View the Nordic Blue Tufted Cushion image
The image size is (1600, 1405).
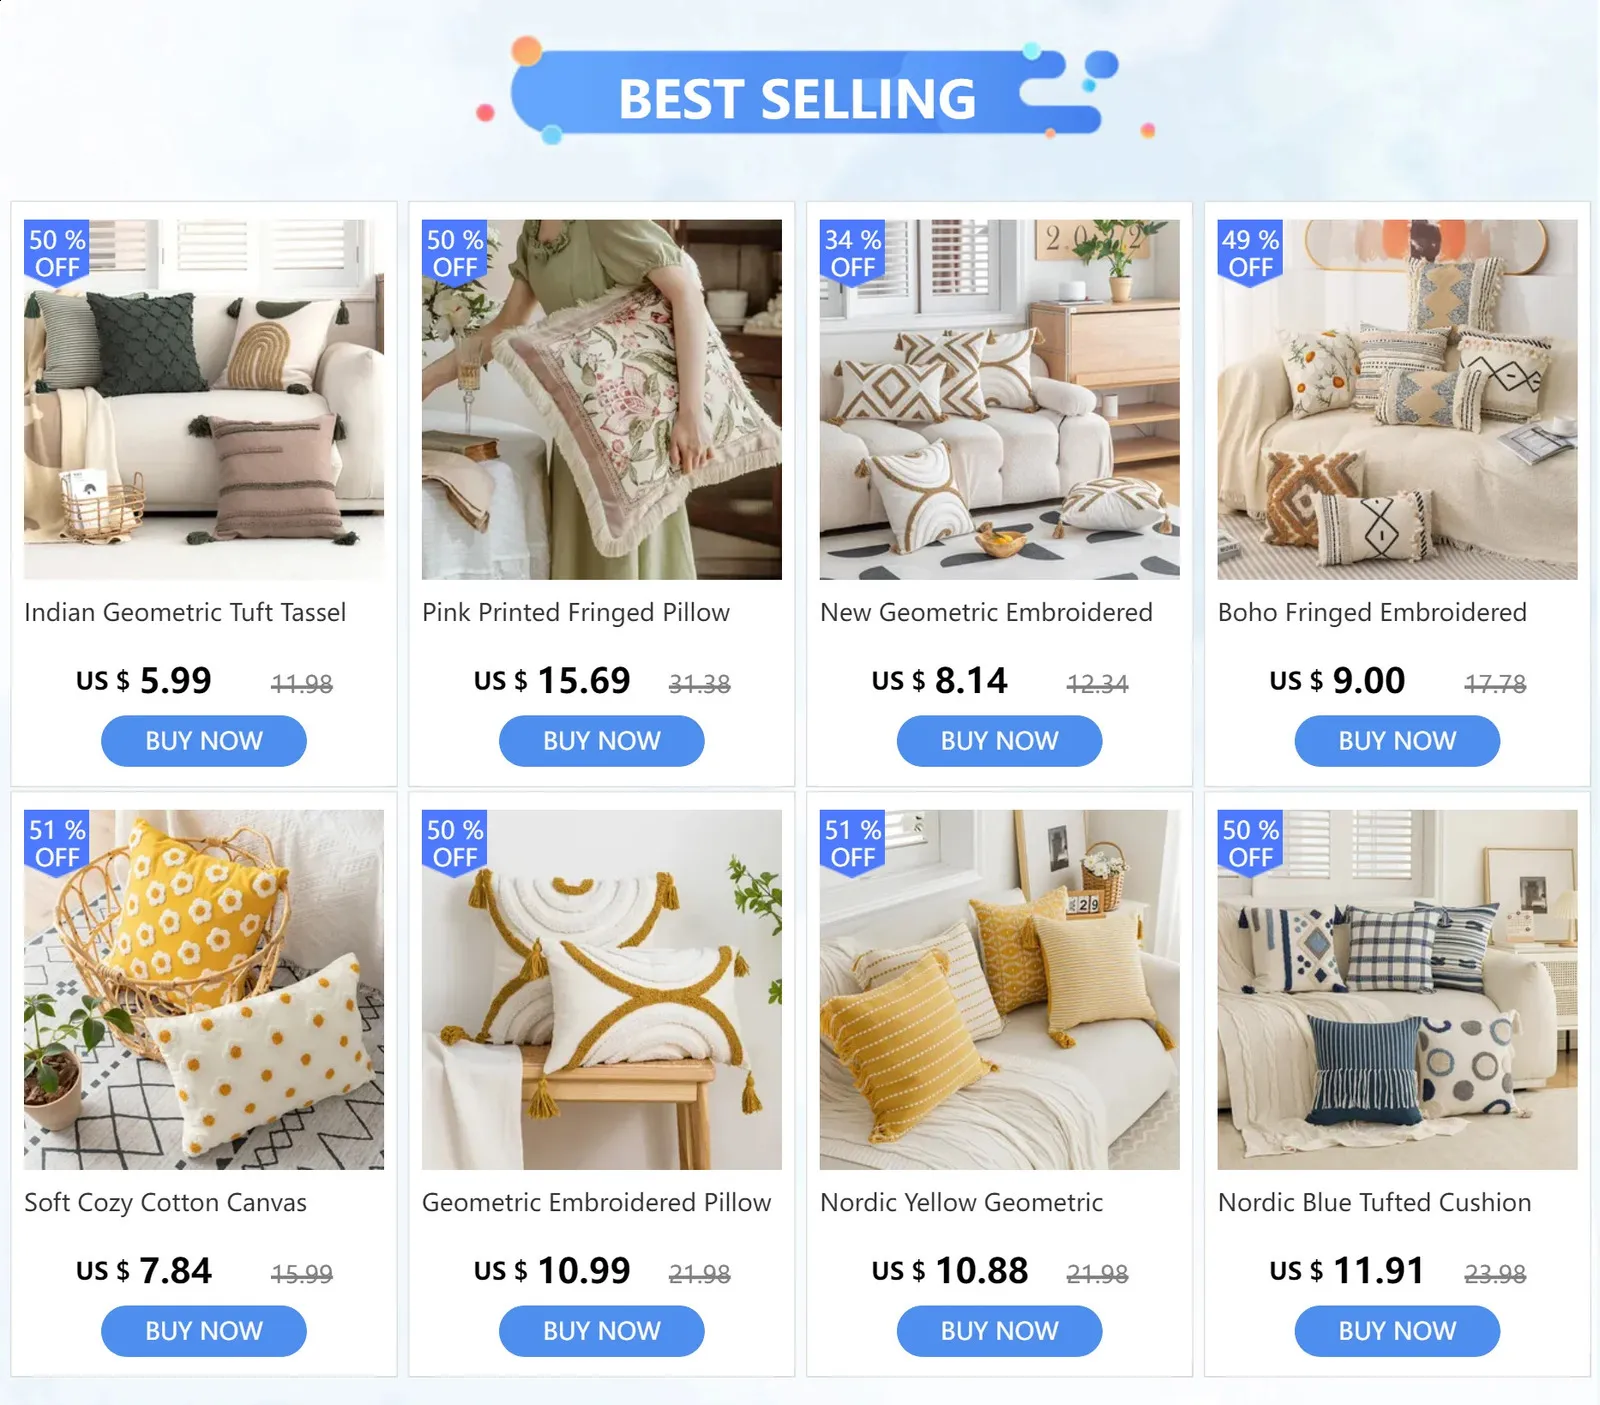[1398, 990]
